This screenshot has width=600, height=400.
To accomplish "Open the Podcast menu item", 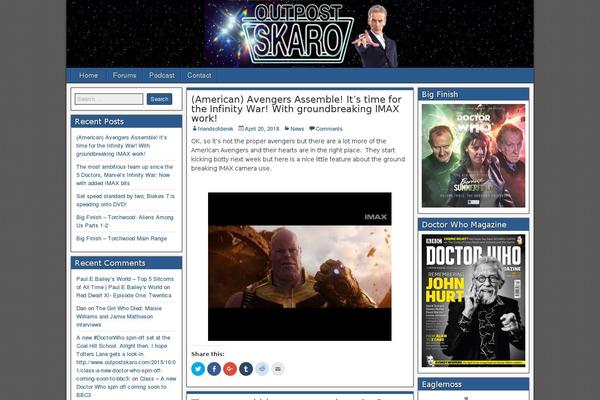I will tap(162, 75).
